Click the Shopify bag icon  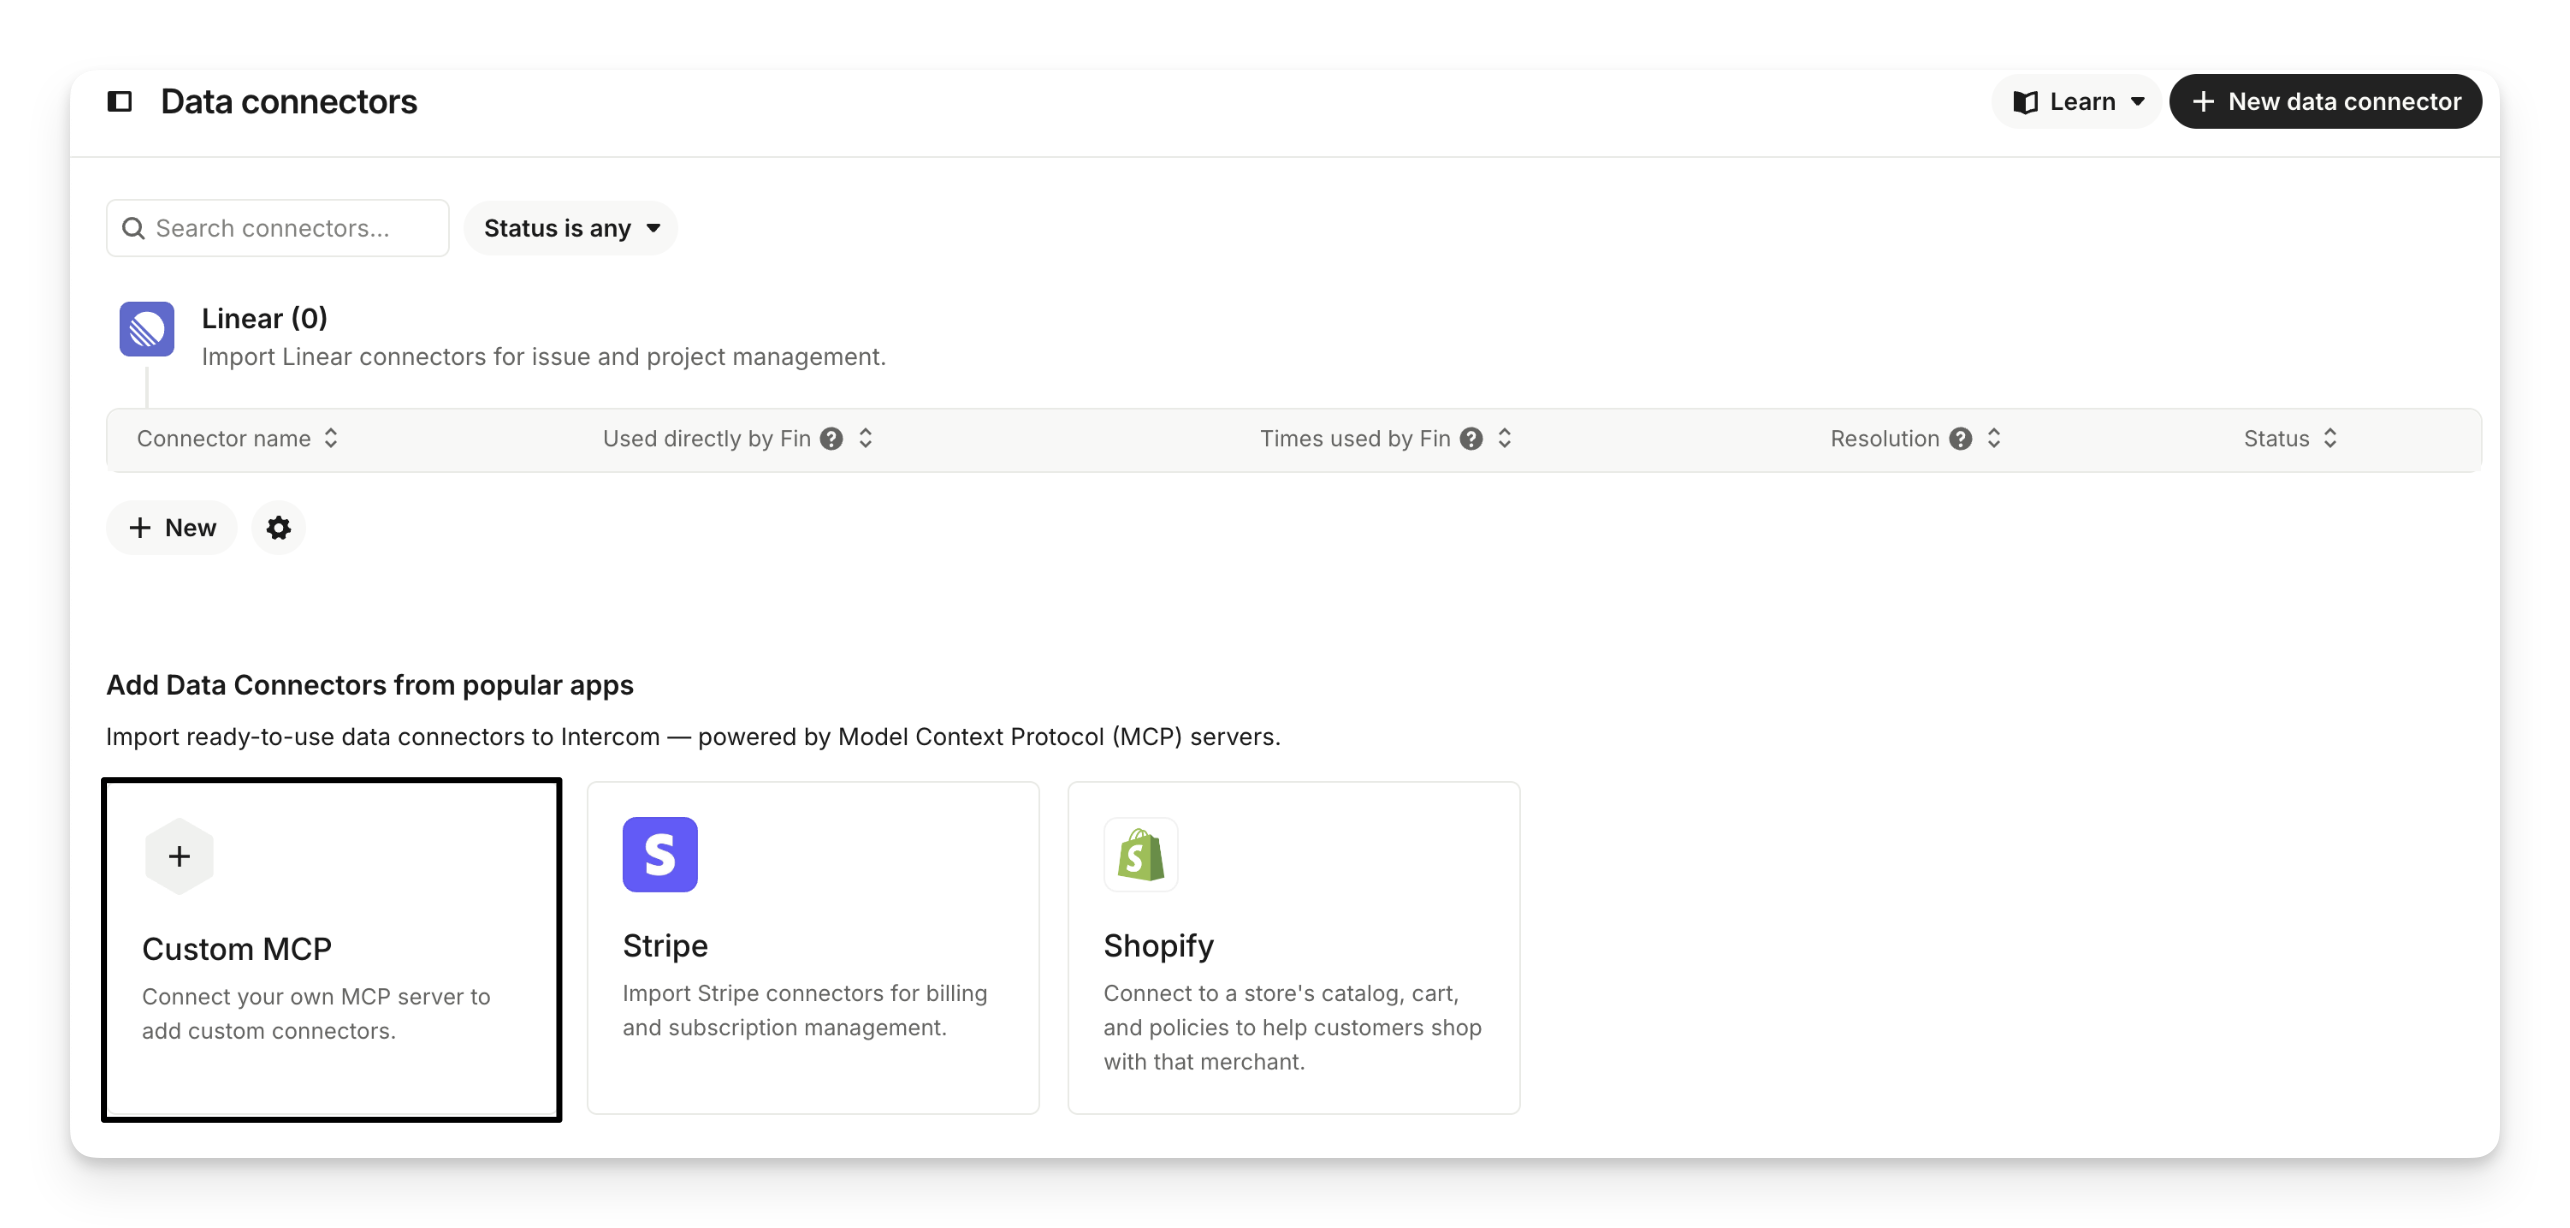click(1141, 855)
